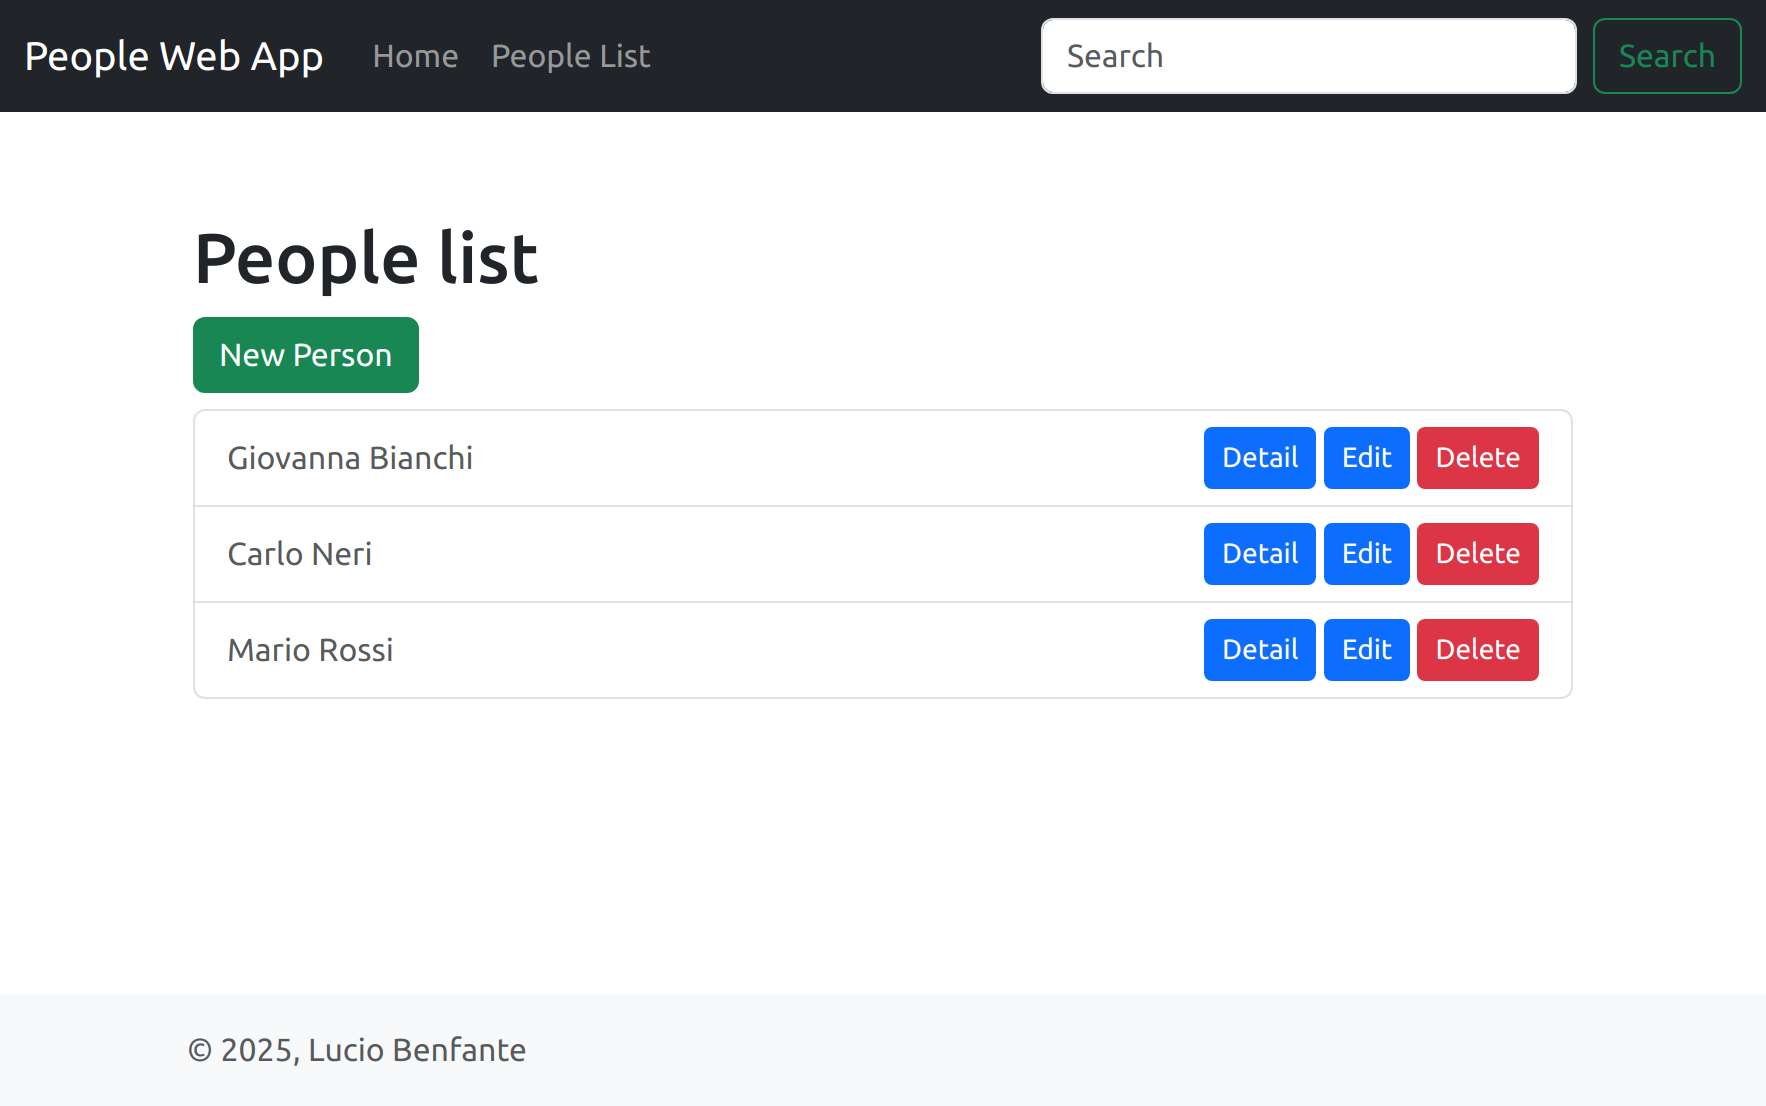Delete Carlo Neri from list
1766x1106 pixels.
coord(1477,554)
